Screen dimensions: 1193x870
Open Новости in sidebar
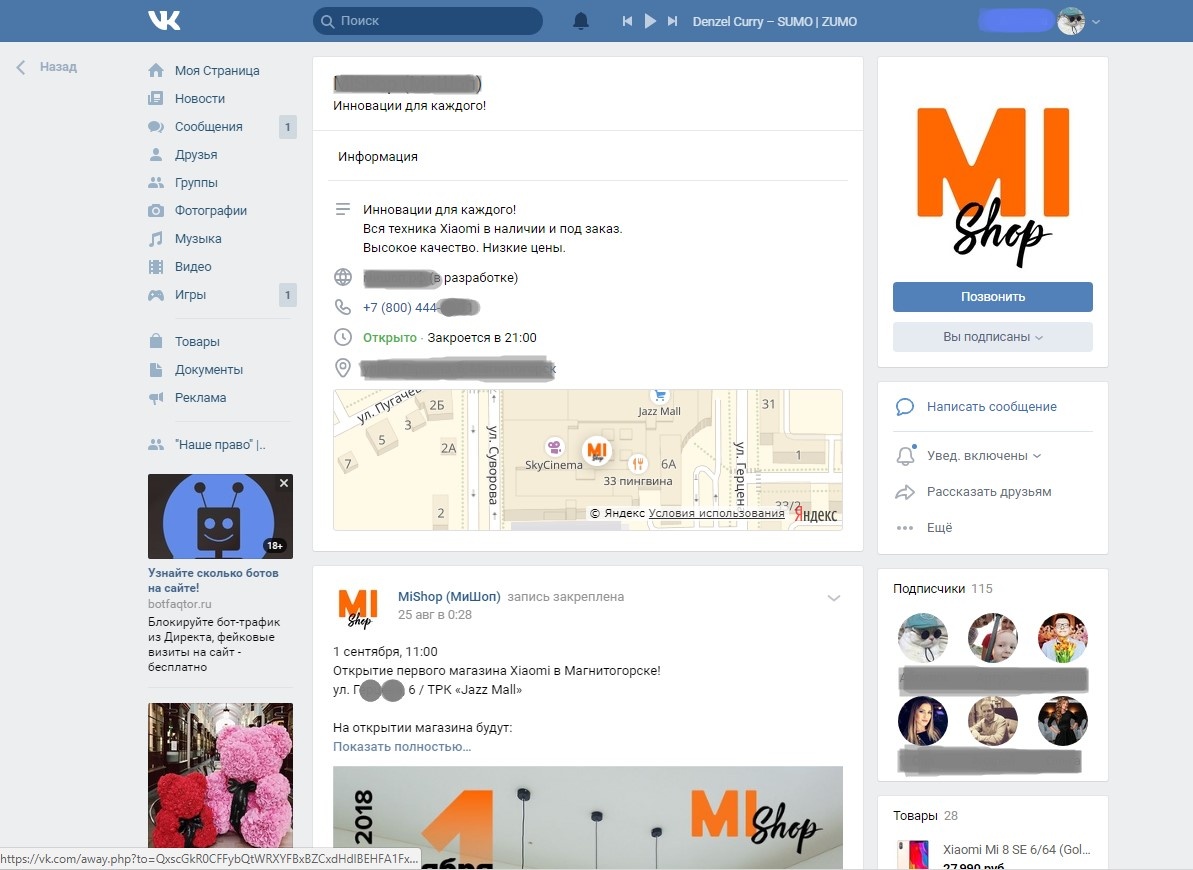pyautogui.click(x=199, y=99)
